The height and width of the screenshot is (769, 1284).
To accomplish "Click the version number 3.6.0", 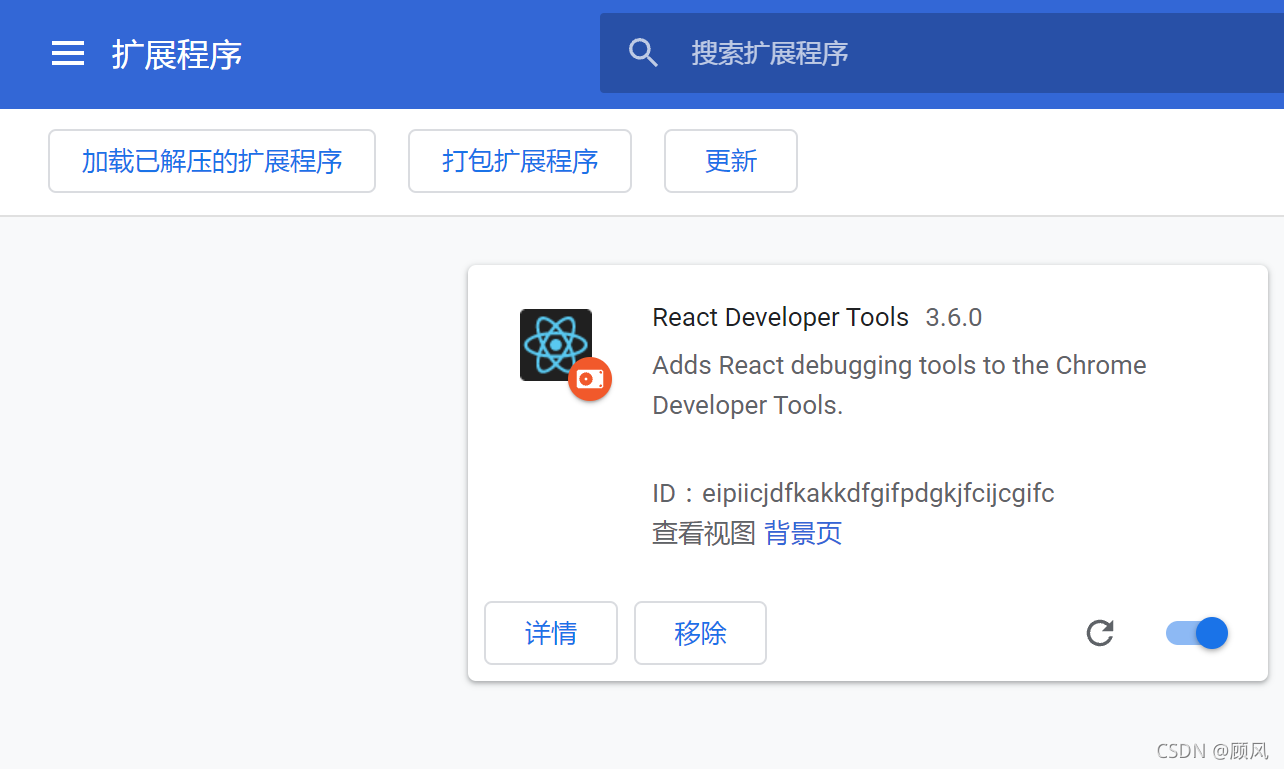I will (x=954, y=318).
